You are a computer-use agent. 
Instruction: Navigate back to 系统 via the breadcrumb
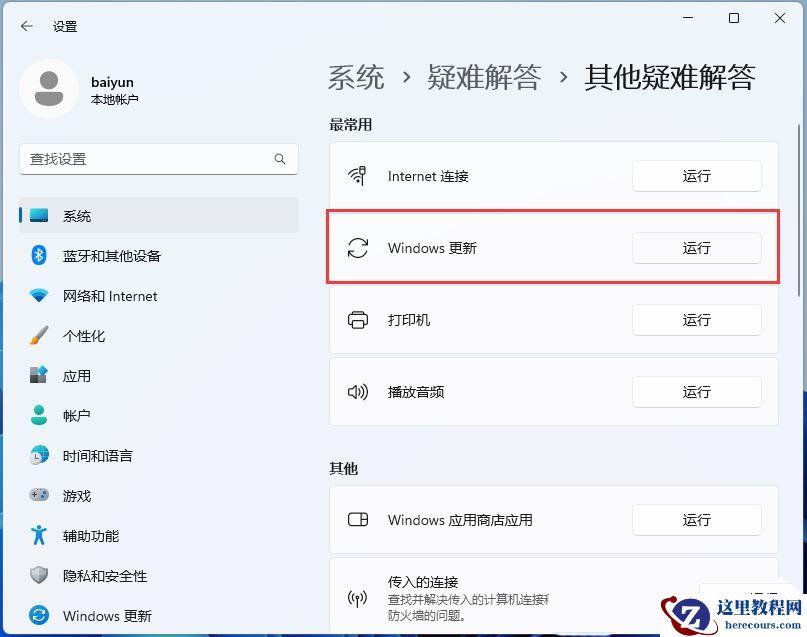click(355, 77)
